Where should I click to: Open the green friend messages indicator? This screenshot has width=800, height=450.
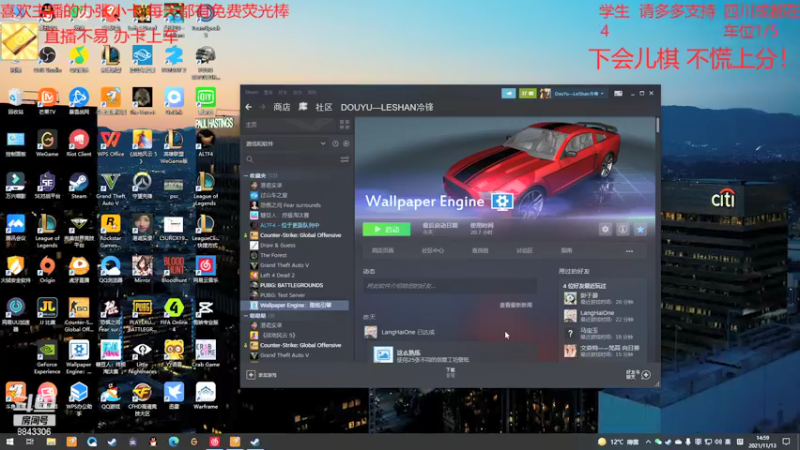(527, 93)
